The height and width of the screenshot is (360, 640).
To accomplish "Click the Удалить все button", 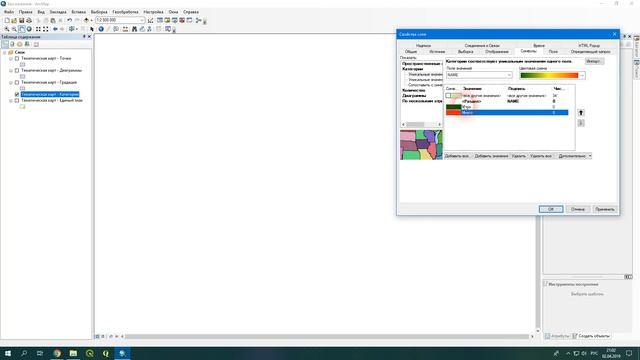I will click(x=541, y=156).
